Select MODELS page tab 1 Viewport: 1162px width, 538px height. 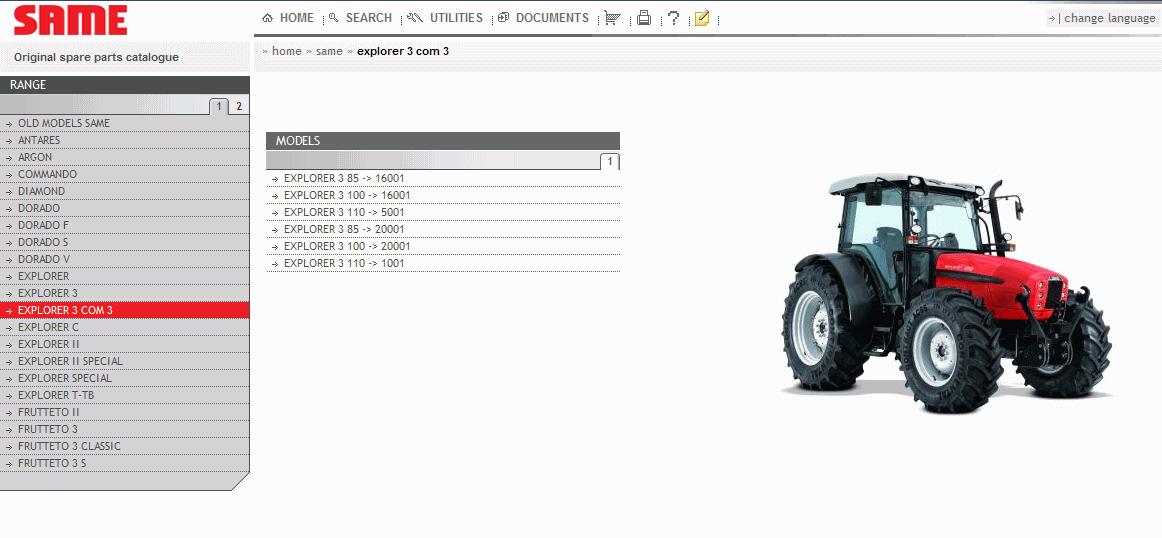610,162
